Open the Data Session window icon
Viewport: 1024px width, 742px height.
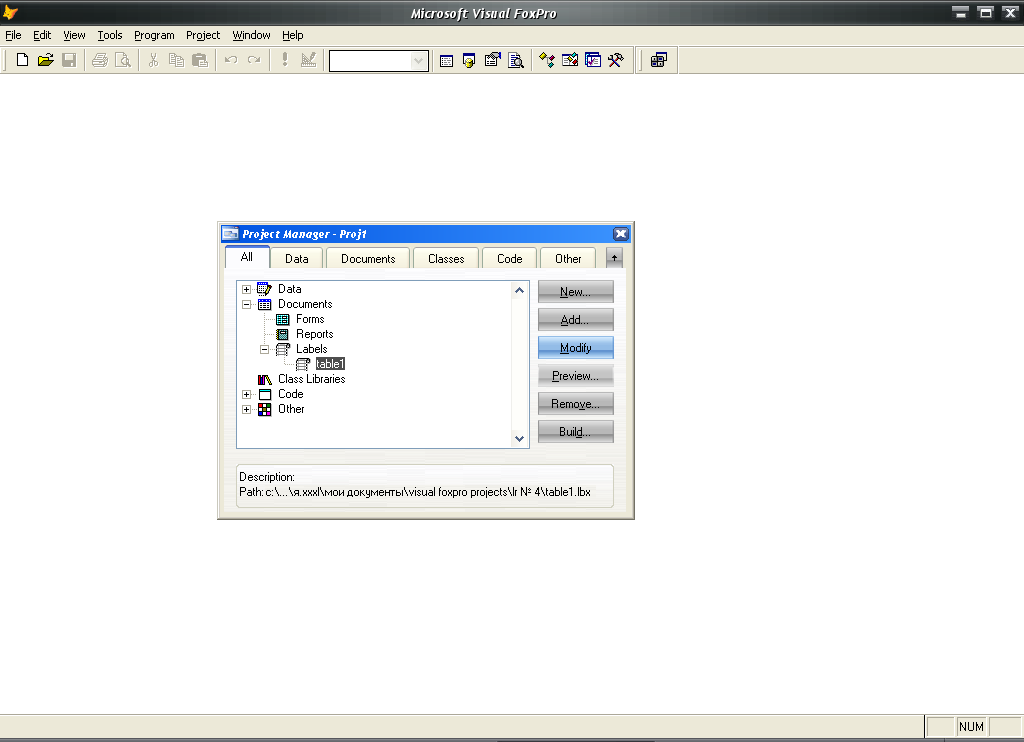[469, 61]
